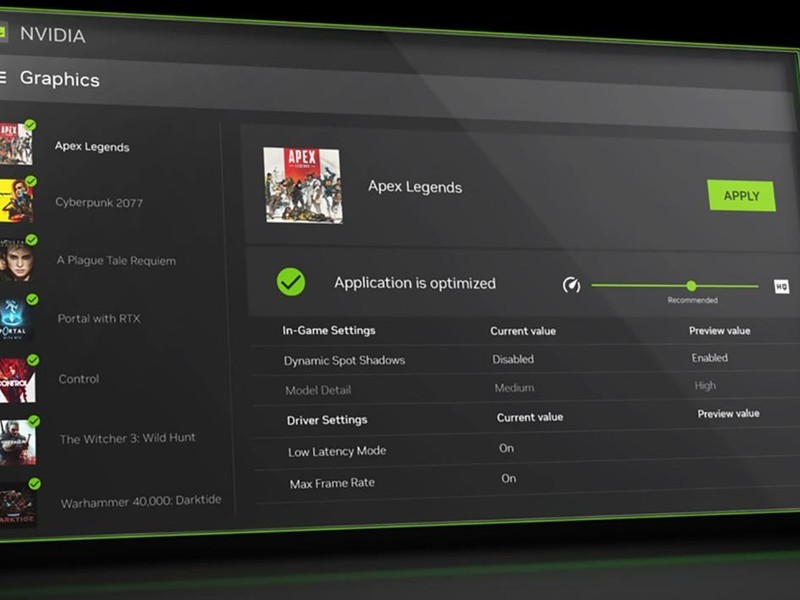This screenshot has height=600, width=800.
Task: Click the performance speedometer icon
Action: [571, 285]
